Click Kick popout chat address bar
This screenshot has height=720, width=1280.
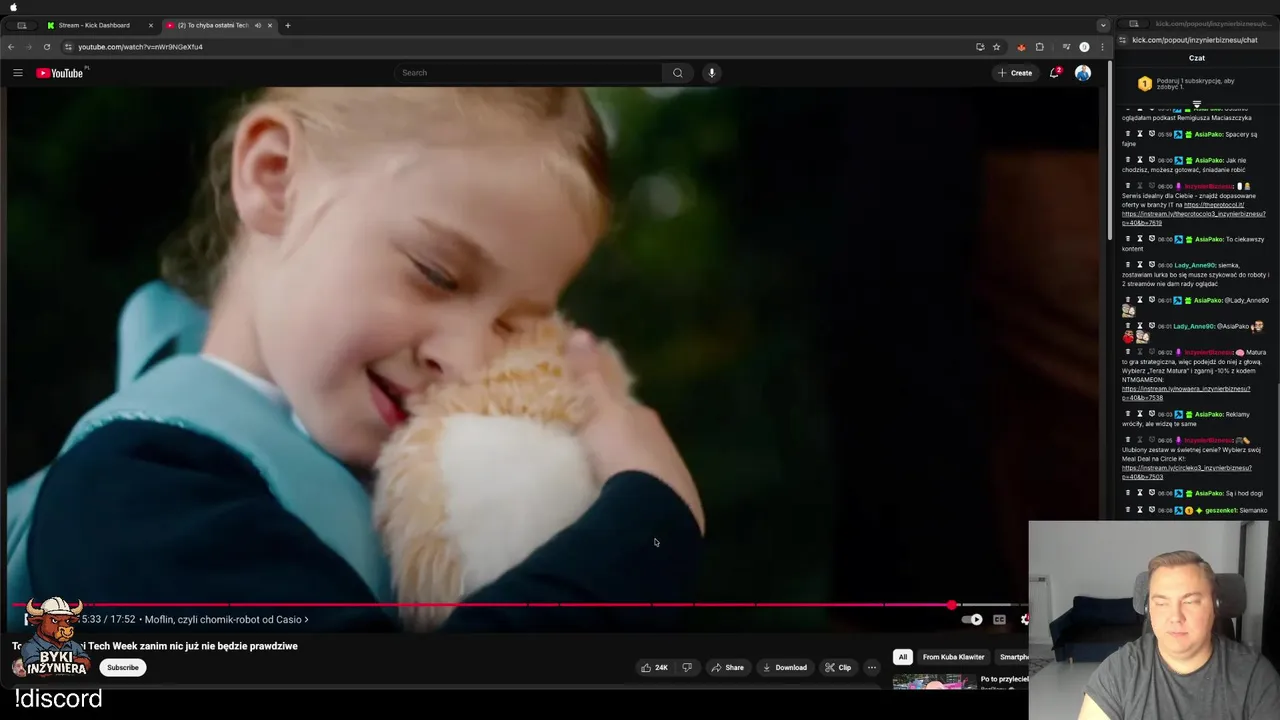pos(1195,40)
